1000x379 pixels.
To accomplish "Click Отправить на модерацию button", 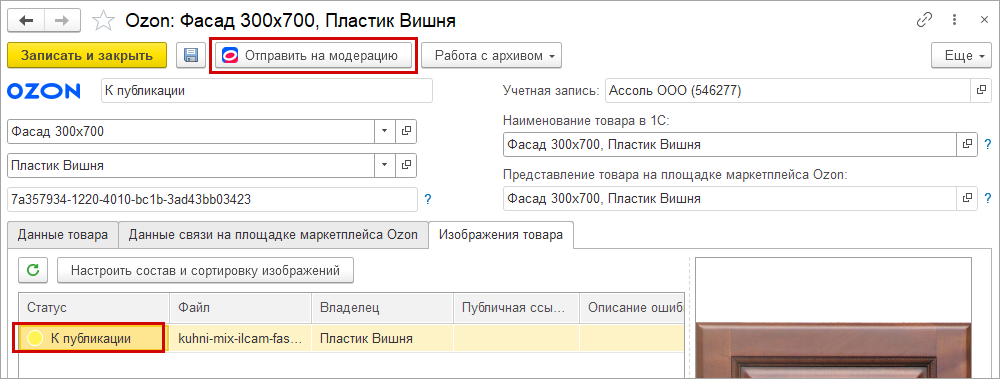I will point(313,56).
